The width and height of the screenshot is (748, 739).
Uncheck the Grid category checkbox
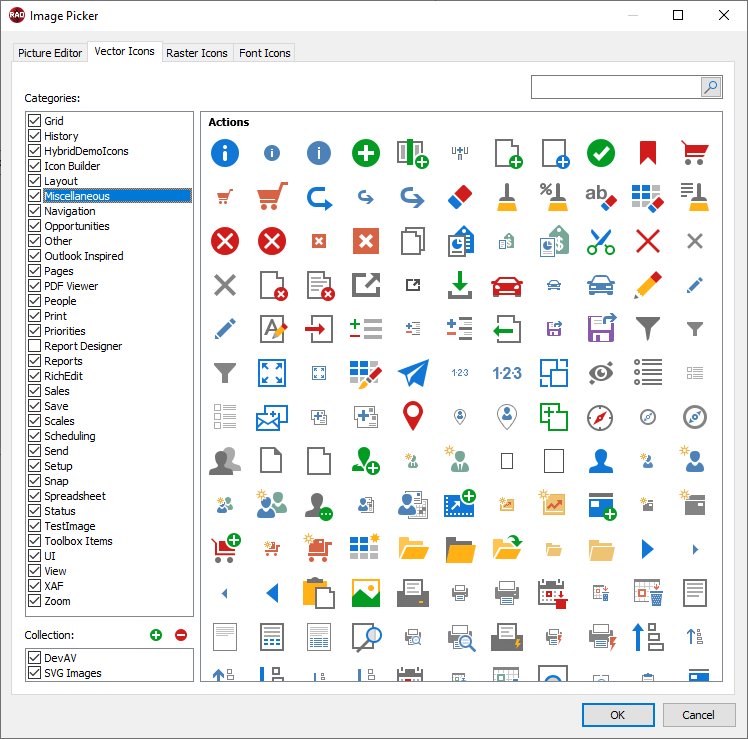click(35, 121)
